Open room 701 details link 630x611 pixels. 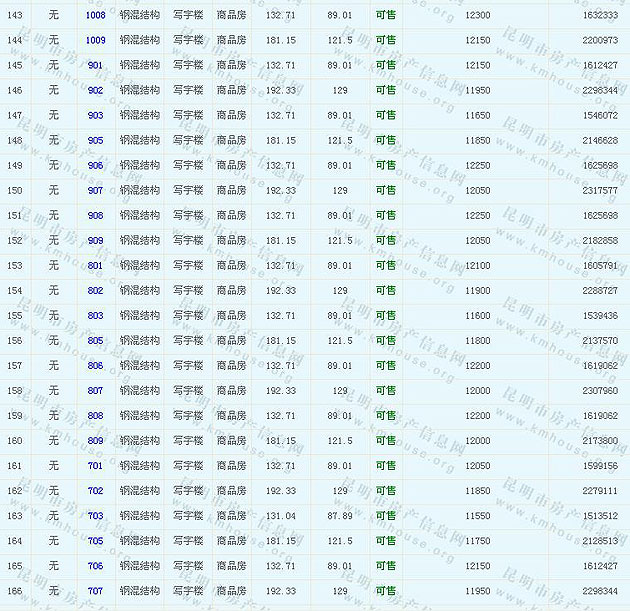(x=95, y=465)
